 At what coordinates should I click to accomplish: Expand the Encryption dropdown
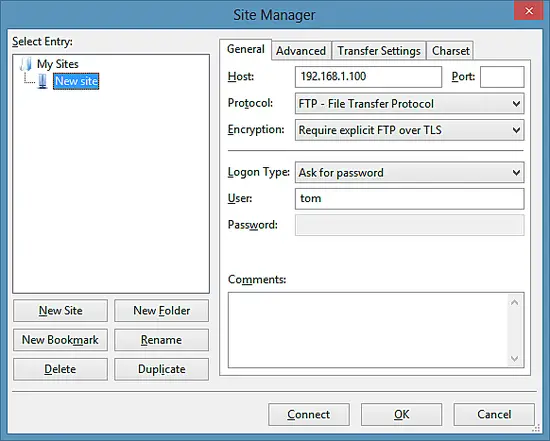tap(409, 130)
